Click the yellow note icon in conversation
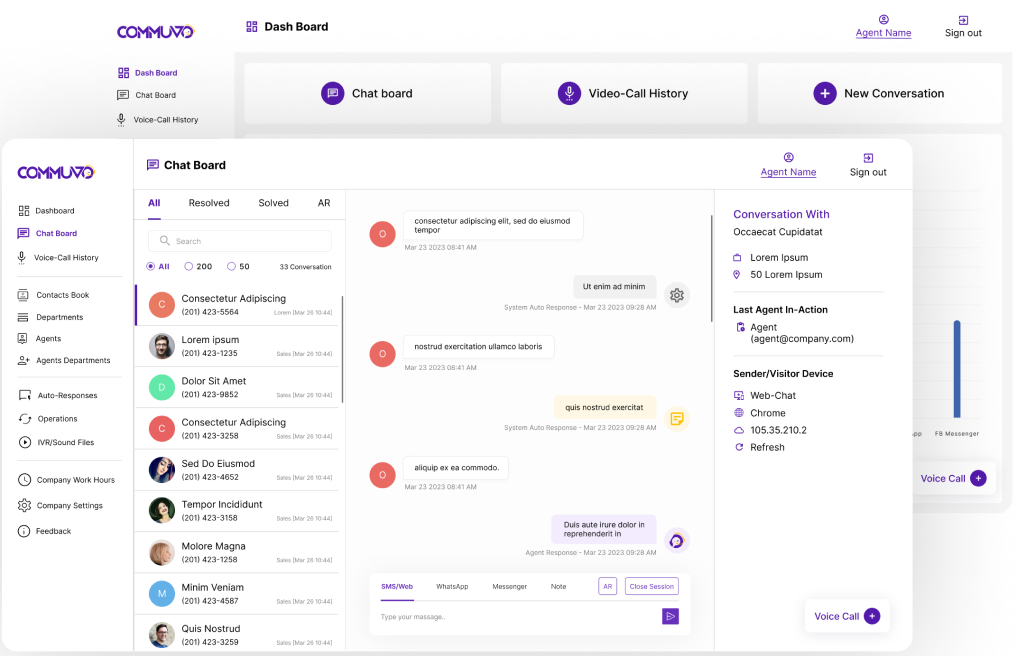Screen dimensions: 1015x656 [677, 418]
